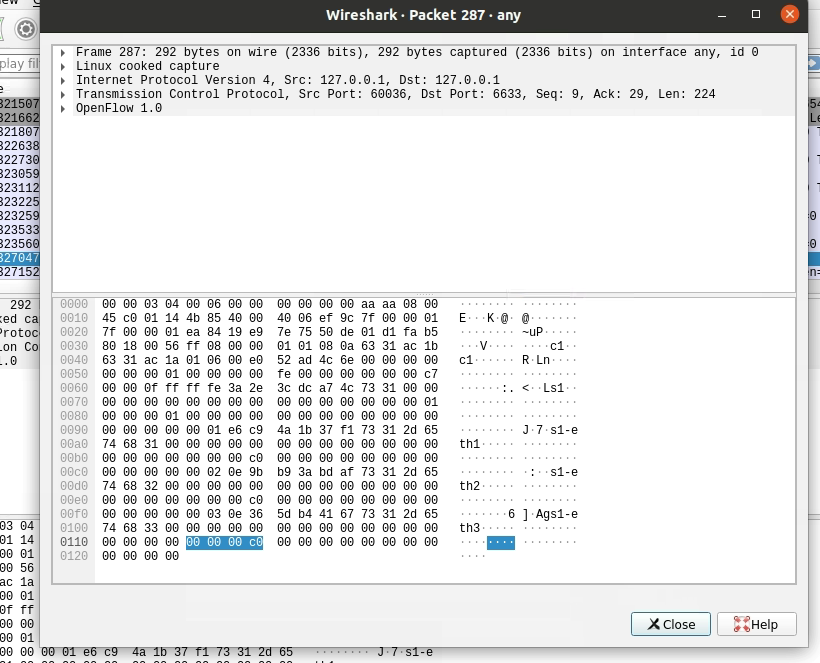
Task: Close the Packet 287 dialog via red X
Action: point(790,14)
